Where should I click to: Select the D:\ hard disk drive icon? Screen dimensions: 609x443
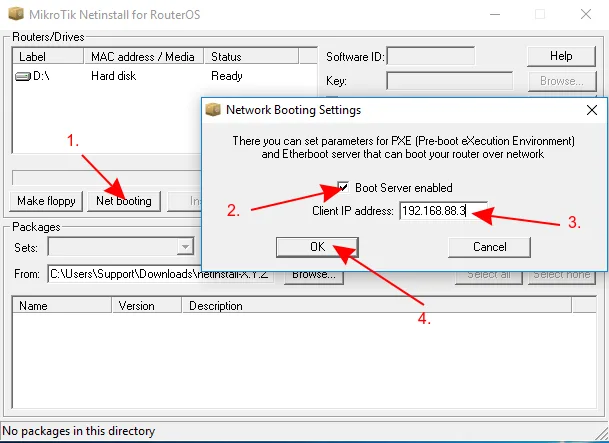(x=23, y=76)
